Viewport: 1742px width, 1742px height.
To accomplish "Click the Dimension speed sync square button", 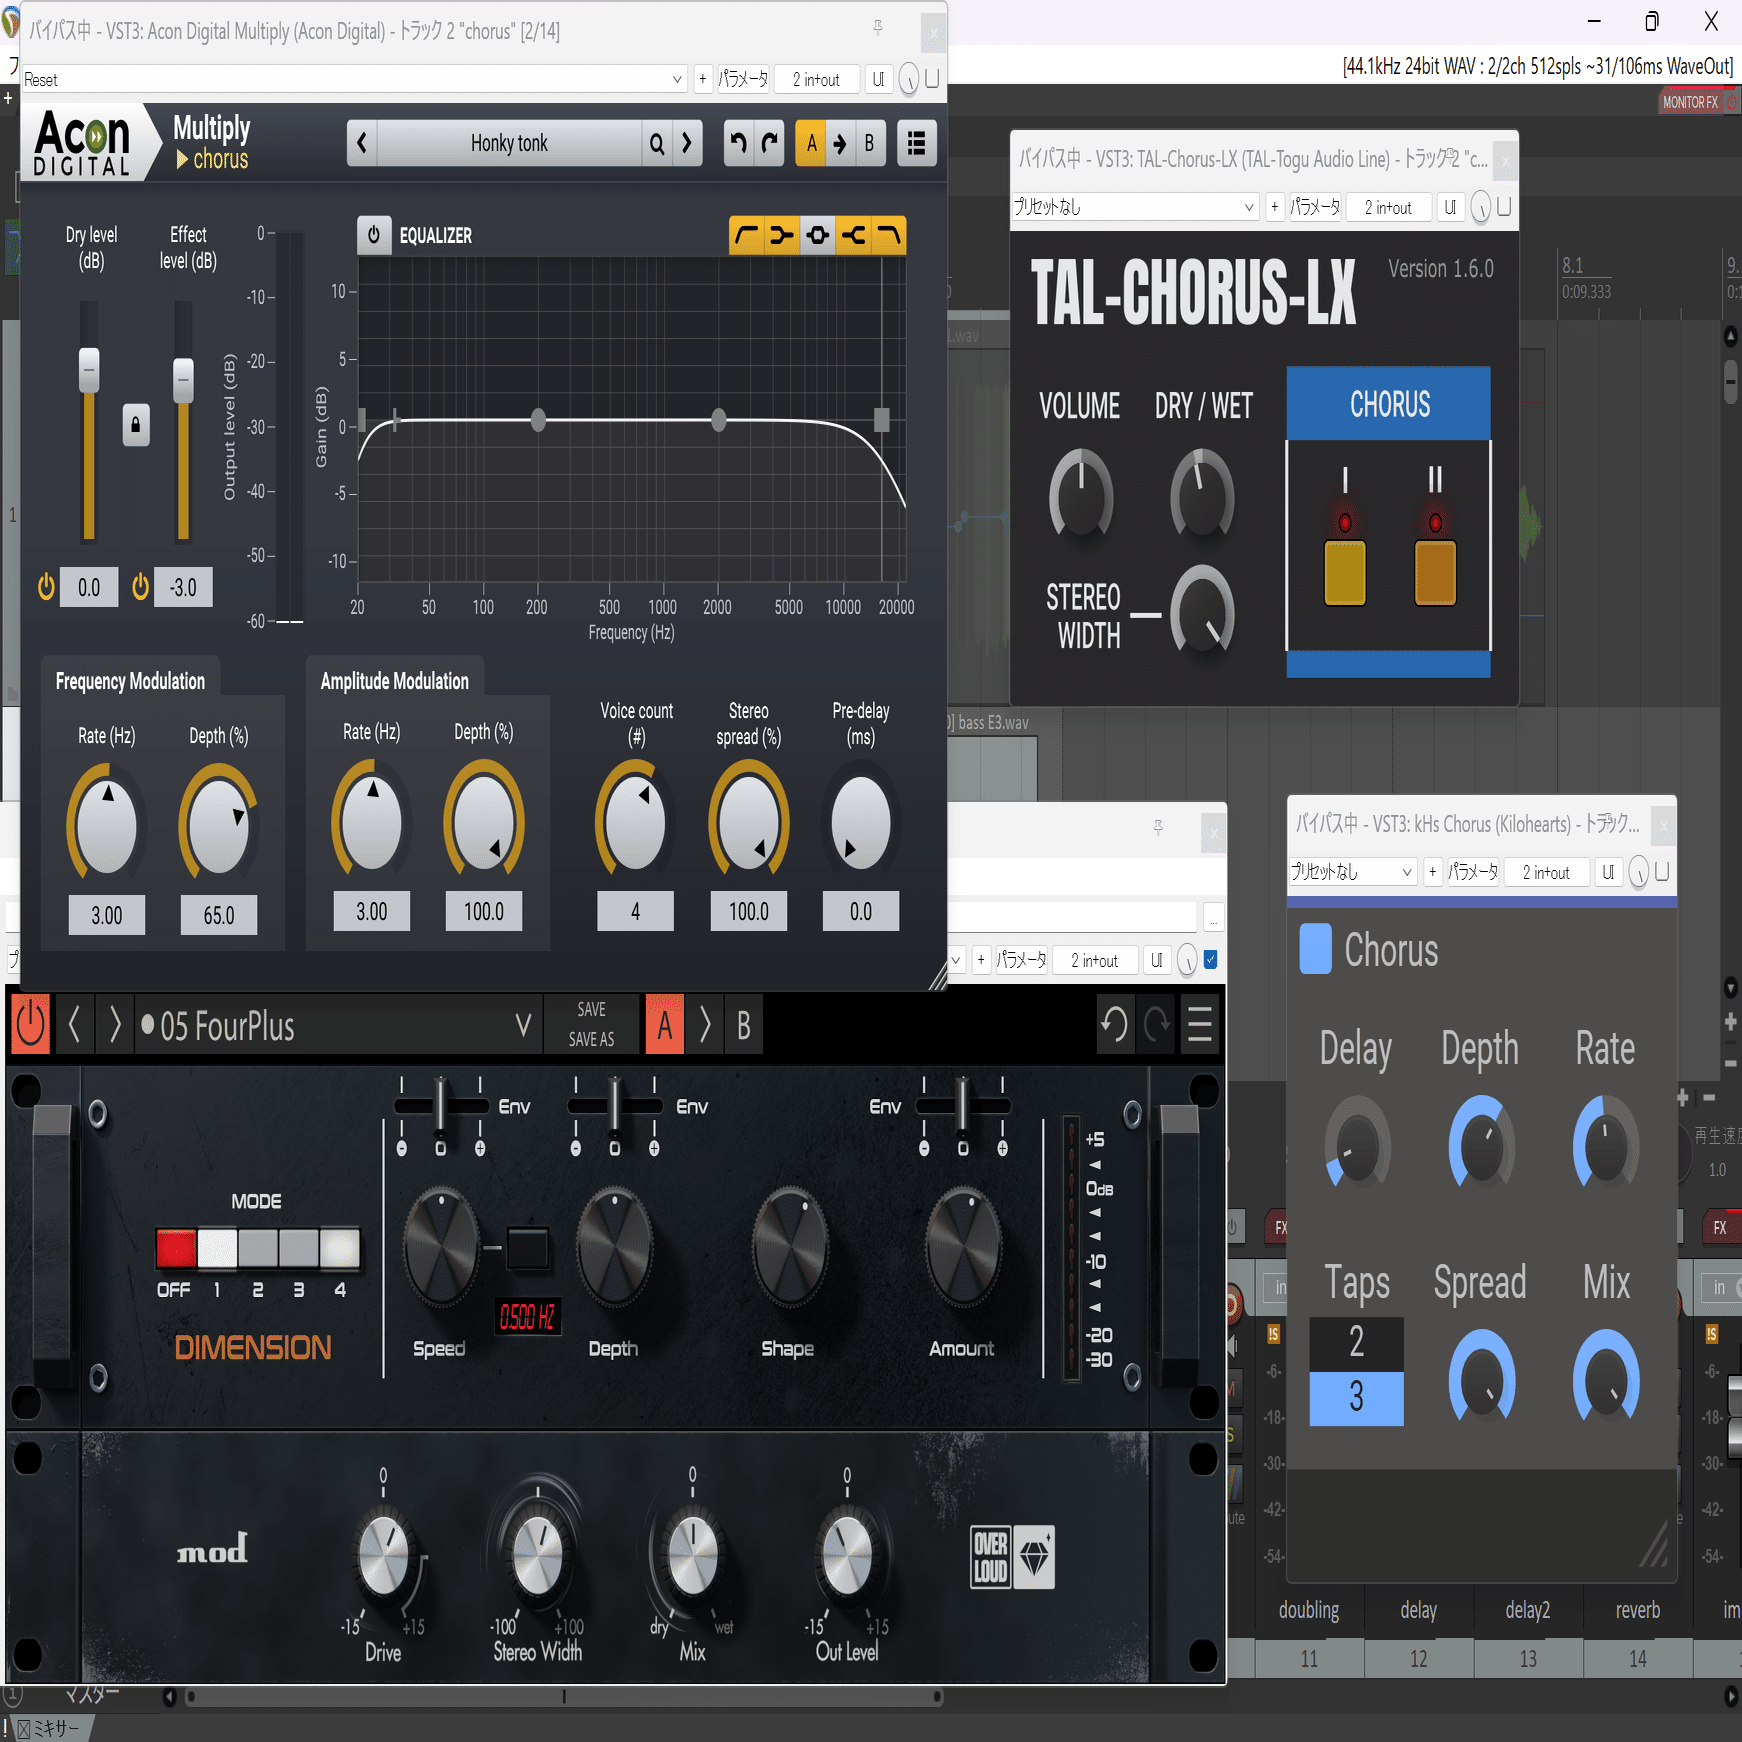I will point(528,1248).
